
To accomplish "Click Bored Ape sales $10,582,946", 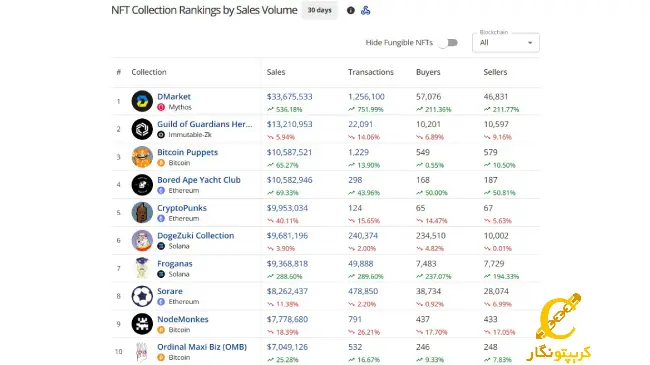I will point(289,180).
